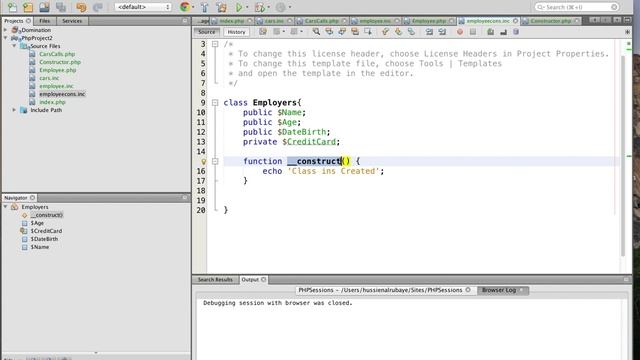This screenshot has height=360, width=640.
Task: Open the employee.inc editor tab
Action: [x=375, y=21]
